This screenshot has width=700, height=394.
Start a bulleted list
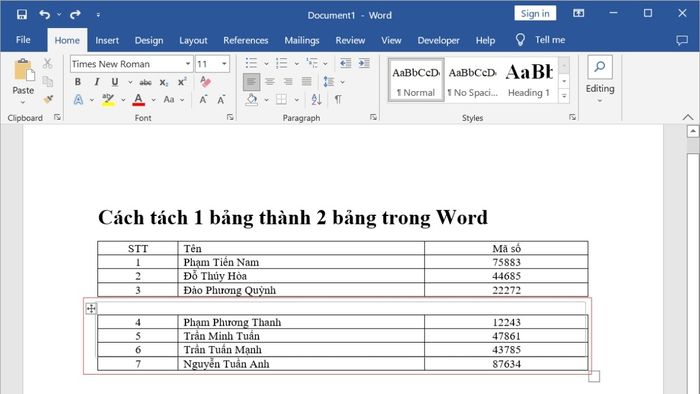click(251, 63)
